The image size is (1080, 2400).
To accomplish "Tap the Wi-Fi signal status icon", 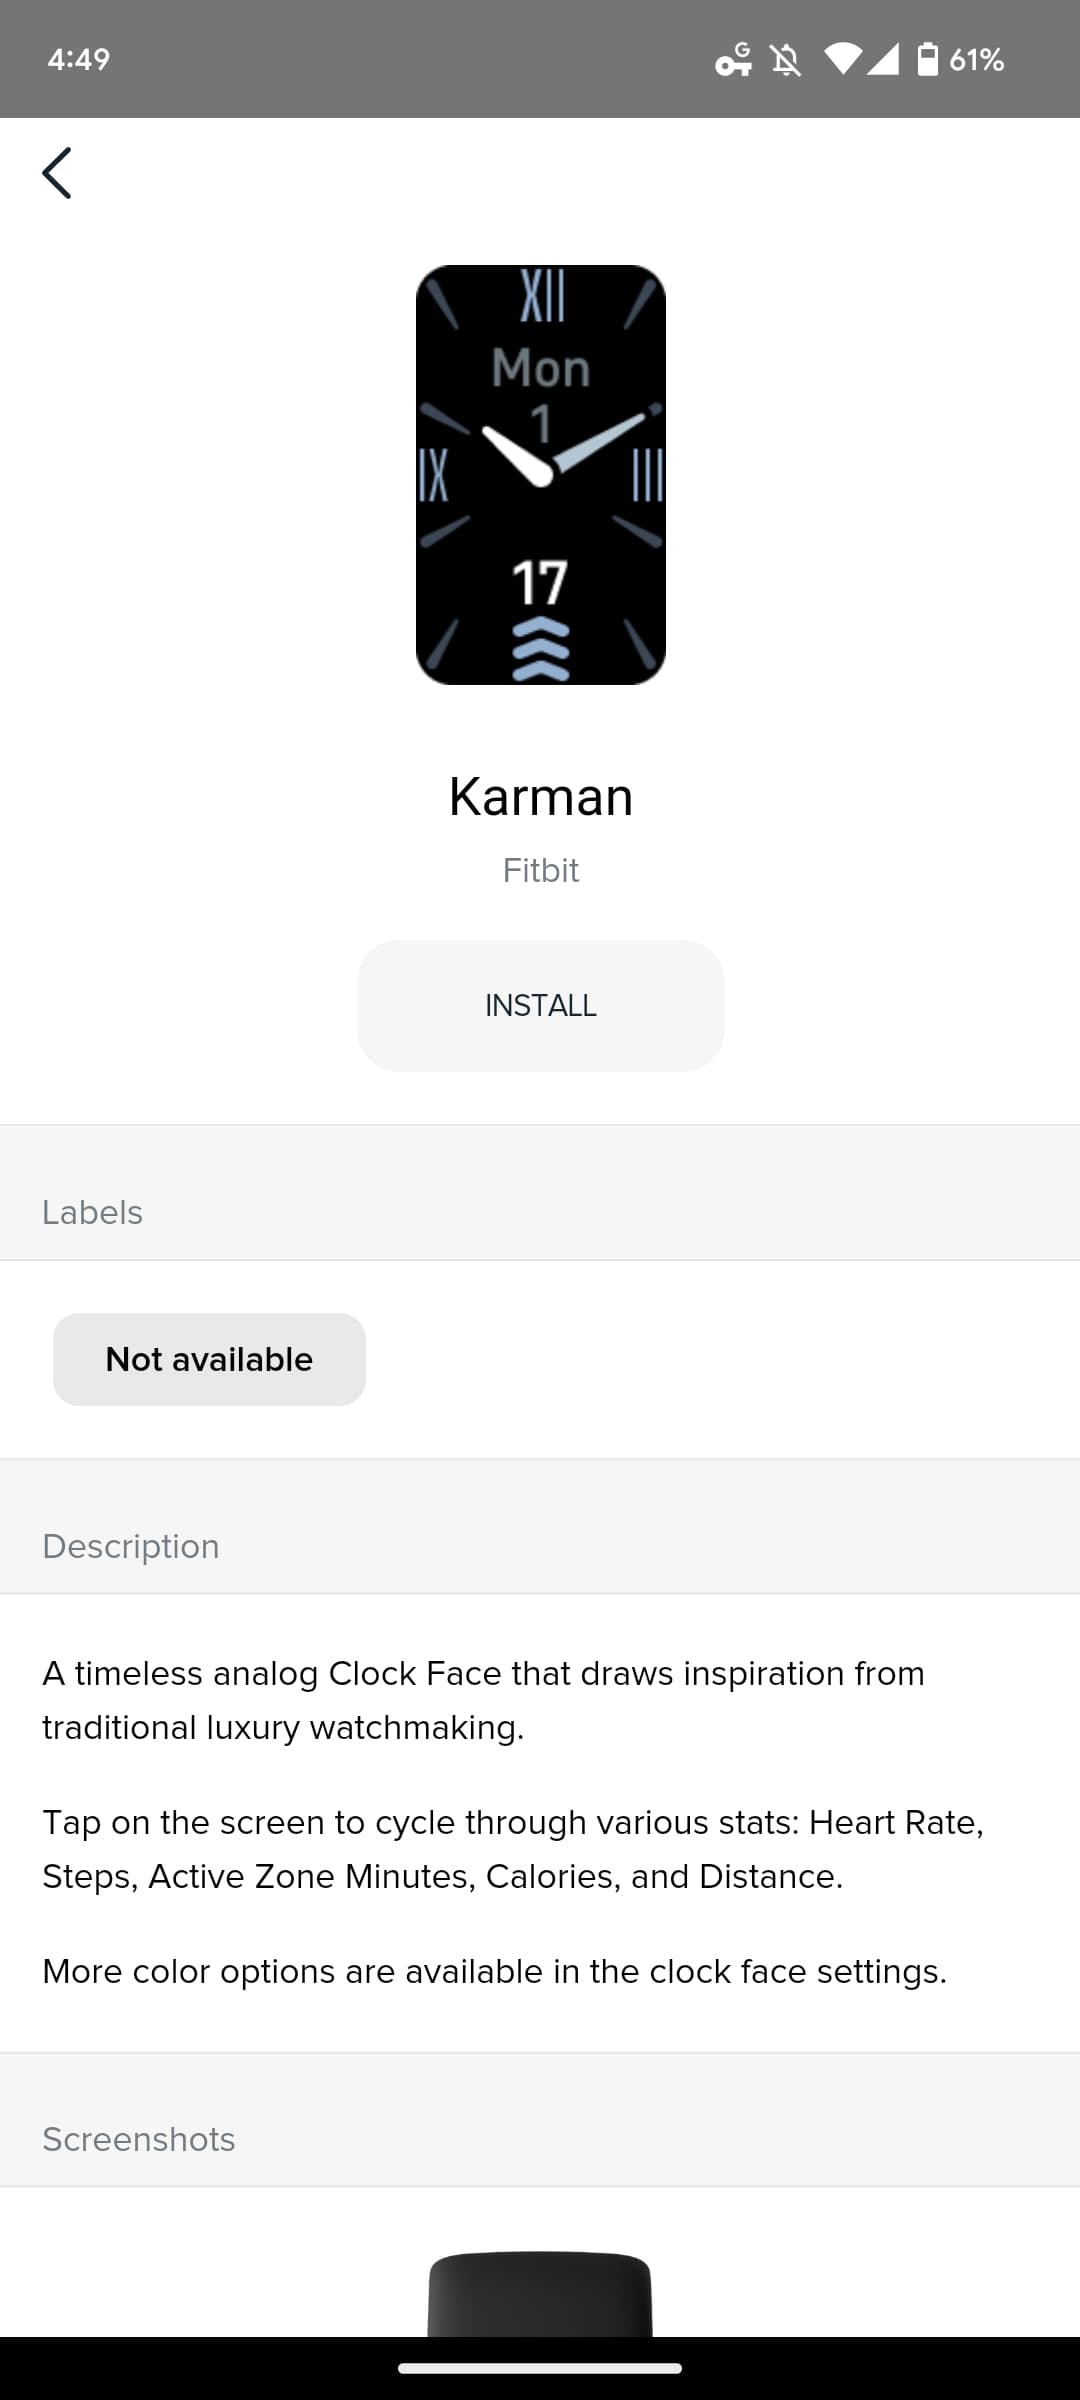I will click(x=842, y=60).
